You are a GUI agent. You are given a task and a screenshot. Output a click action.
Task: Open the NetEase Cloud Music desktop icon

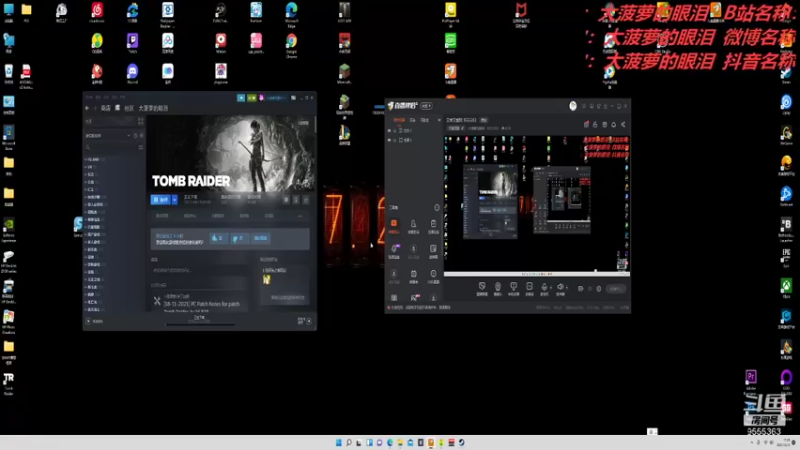97,12
